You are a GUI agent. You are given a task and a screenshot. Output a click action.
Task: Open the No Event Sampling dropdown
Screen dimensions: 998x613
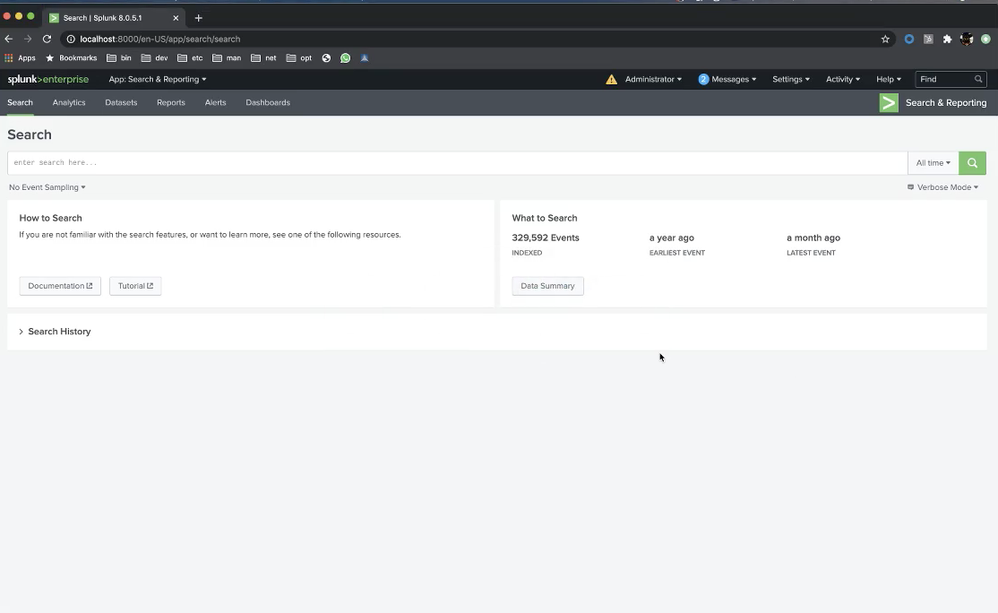pos(47,187)
